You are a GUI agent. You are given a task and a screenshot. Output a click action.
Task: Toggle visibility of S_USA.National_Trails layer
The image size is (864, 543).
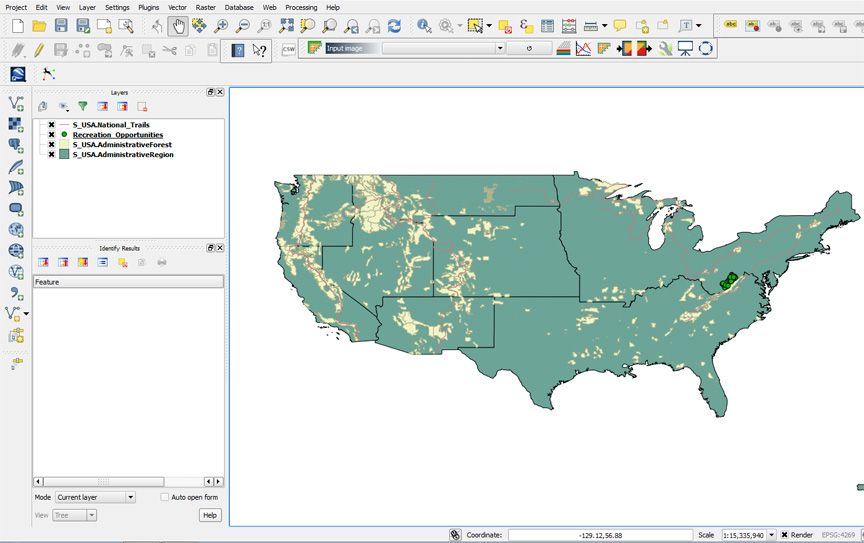tap(51, 125)
